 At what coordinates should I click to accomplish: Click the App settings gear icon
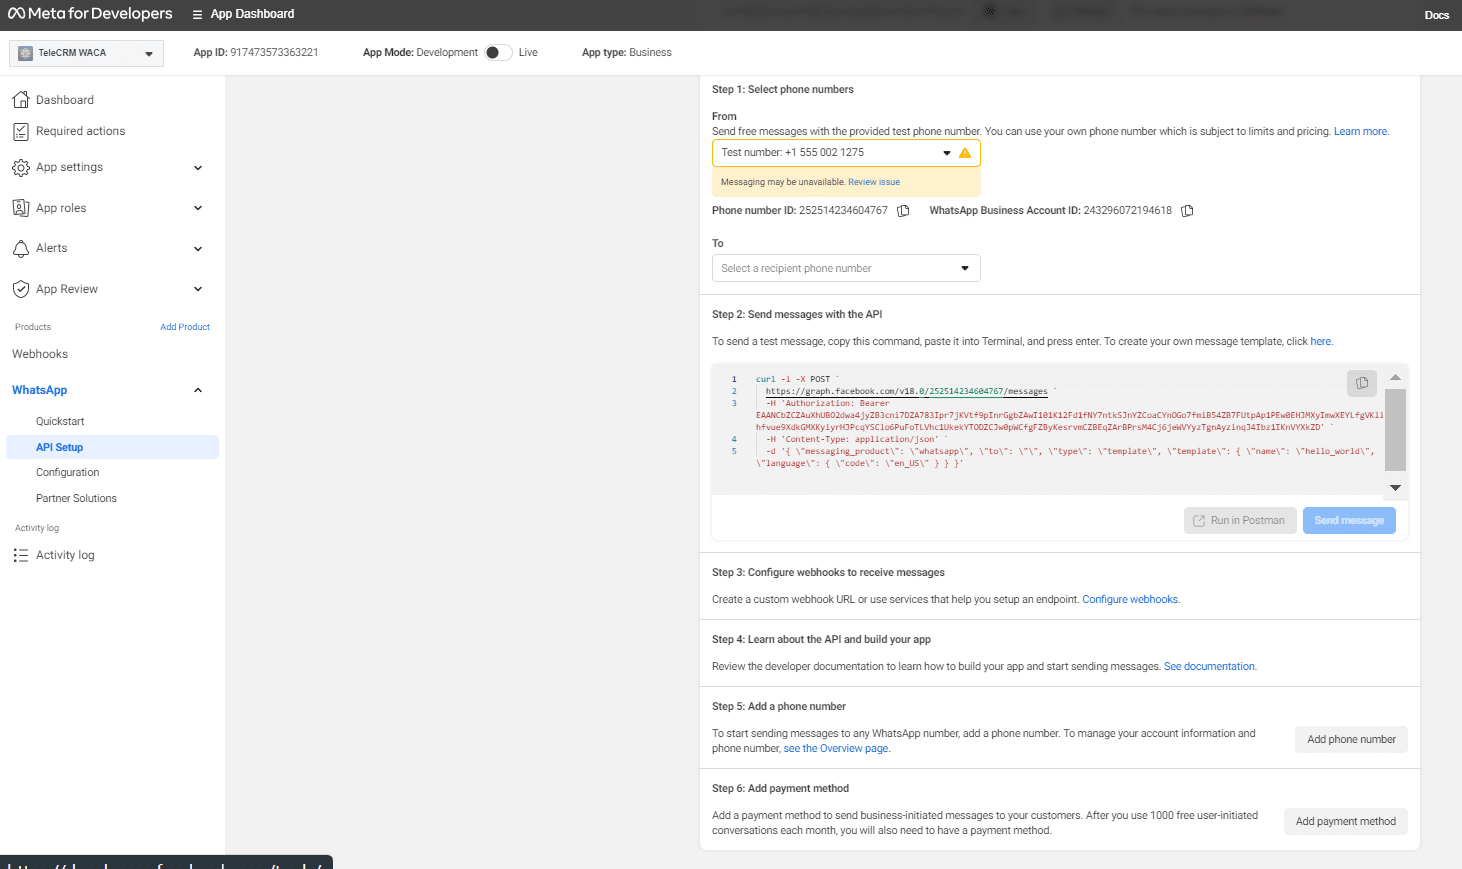[x=21, y=167]
